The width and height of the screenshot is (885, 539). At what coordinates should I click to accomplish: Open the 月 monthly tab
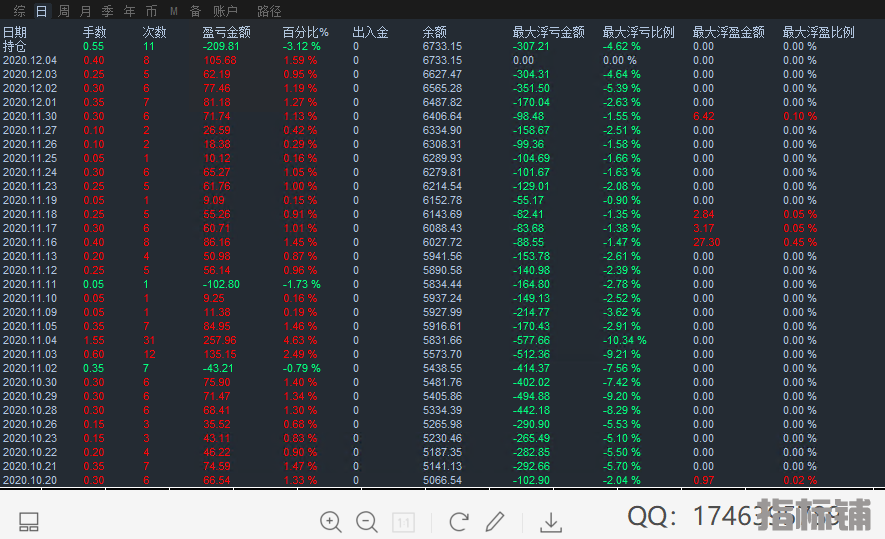click(x=85, y=11)
